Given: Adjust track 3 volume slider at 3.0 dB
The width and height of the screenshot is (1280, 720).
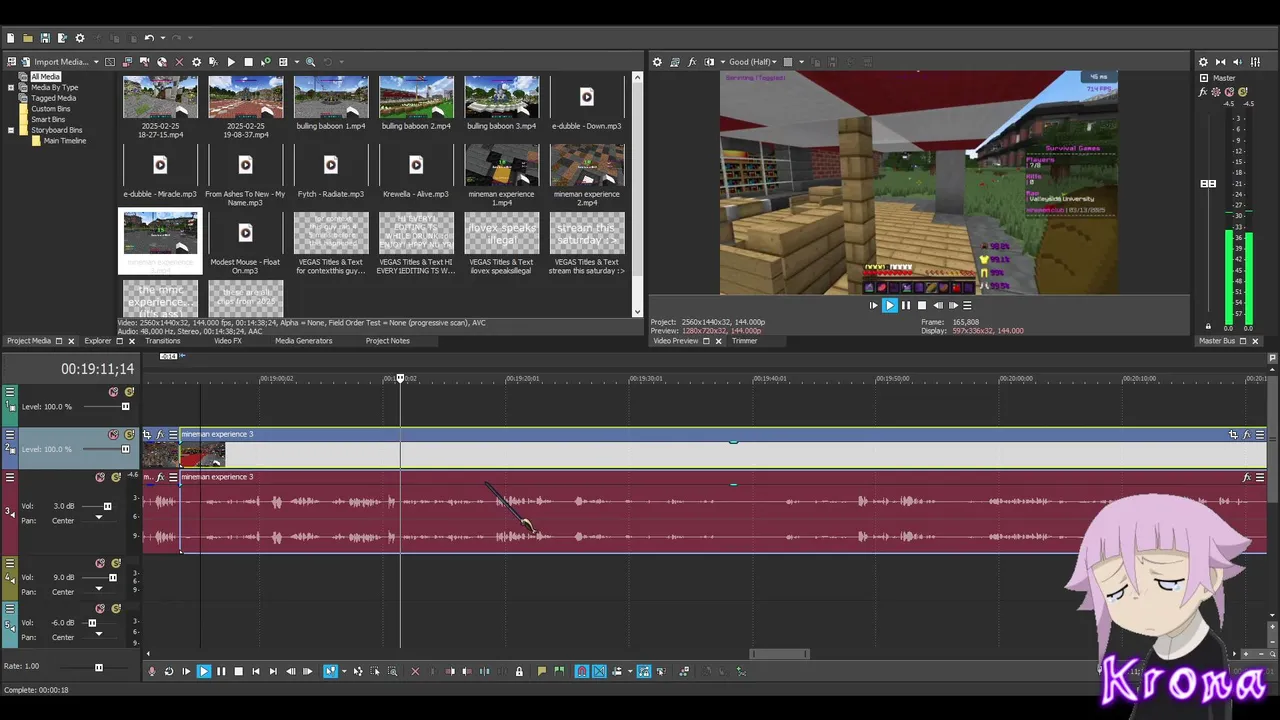Looking at the screenshot, I should pos(107,506).
